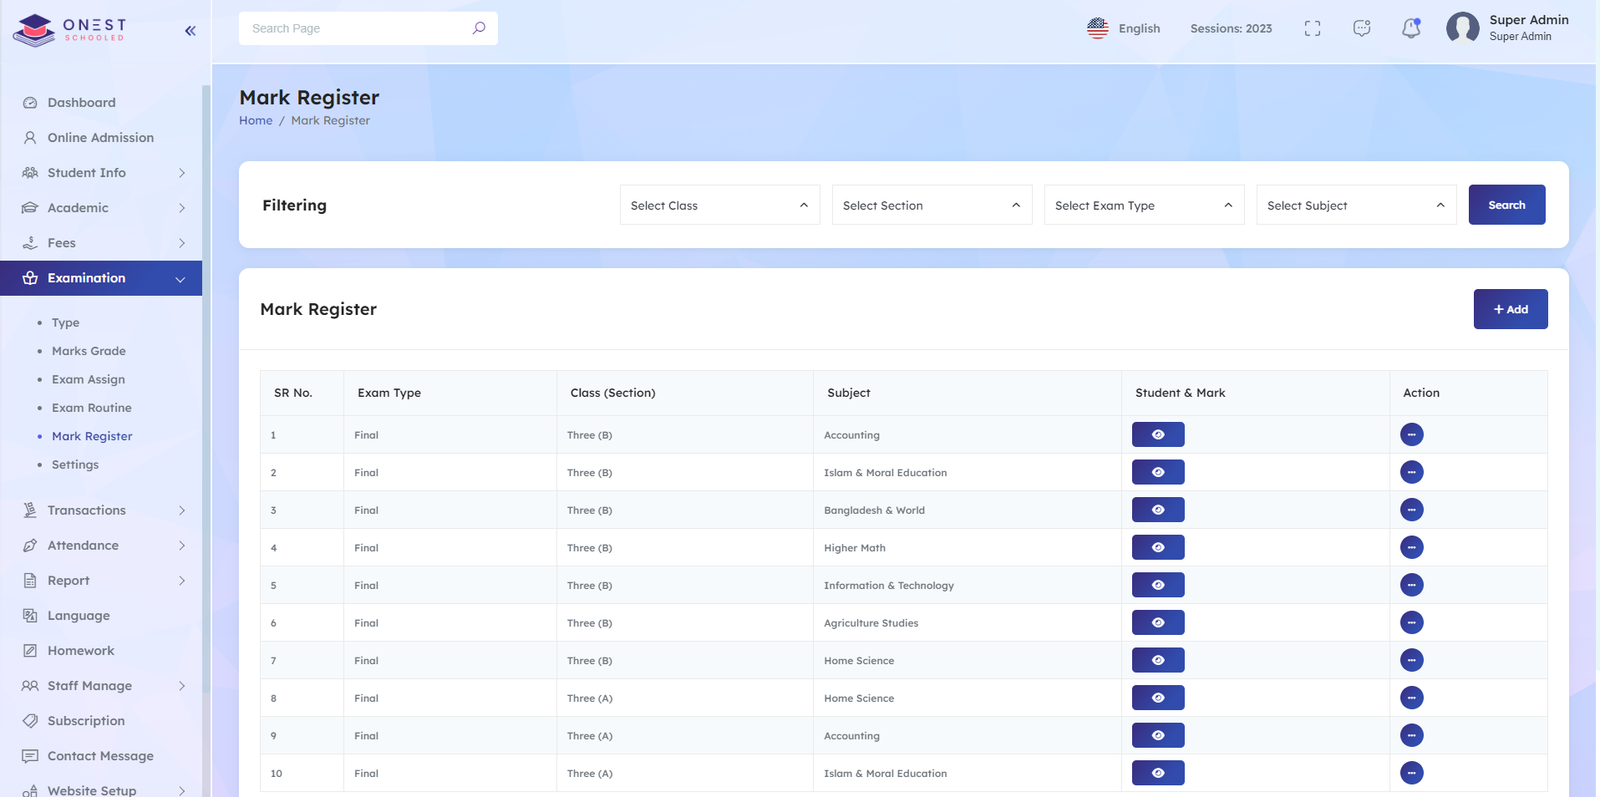Viewport: 1600px width, 797px height.
Task: Open the Marks Grade submenu item
Action: click(x=89, y=351)
